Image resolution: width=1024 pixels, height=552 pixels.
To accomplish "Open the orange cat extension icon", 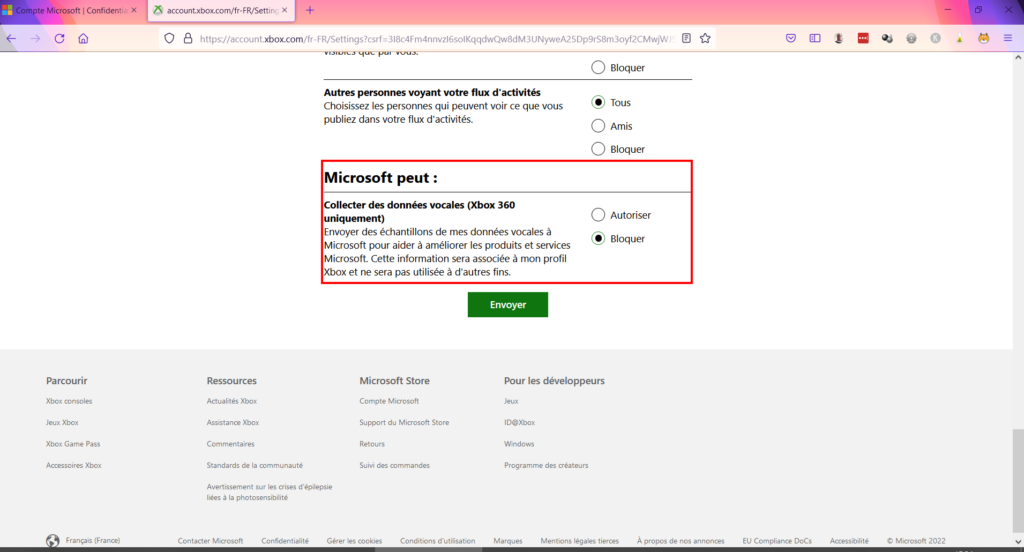I will click(x=984, y=39).
